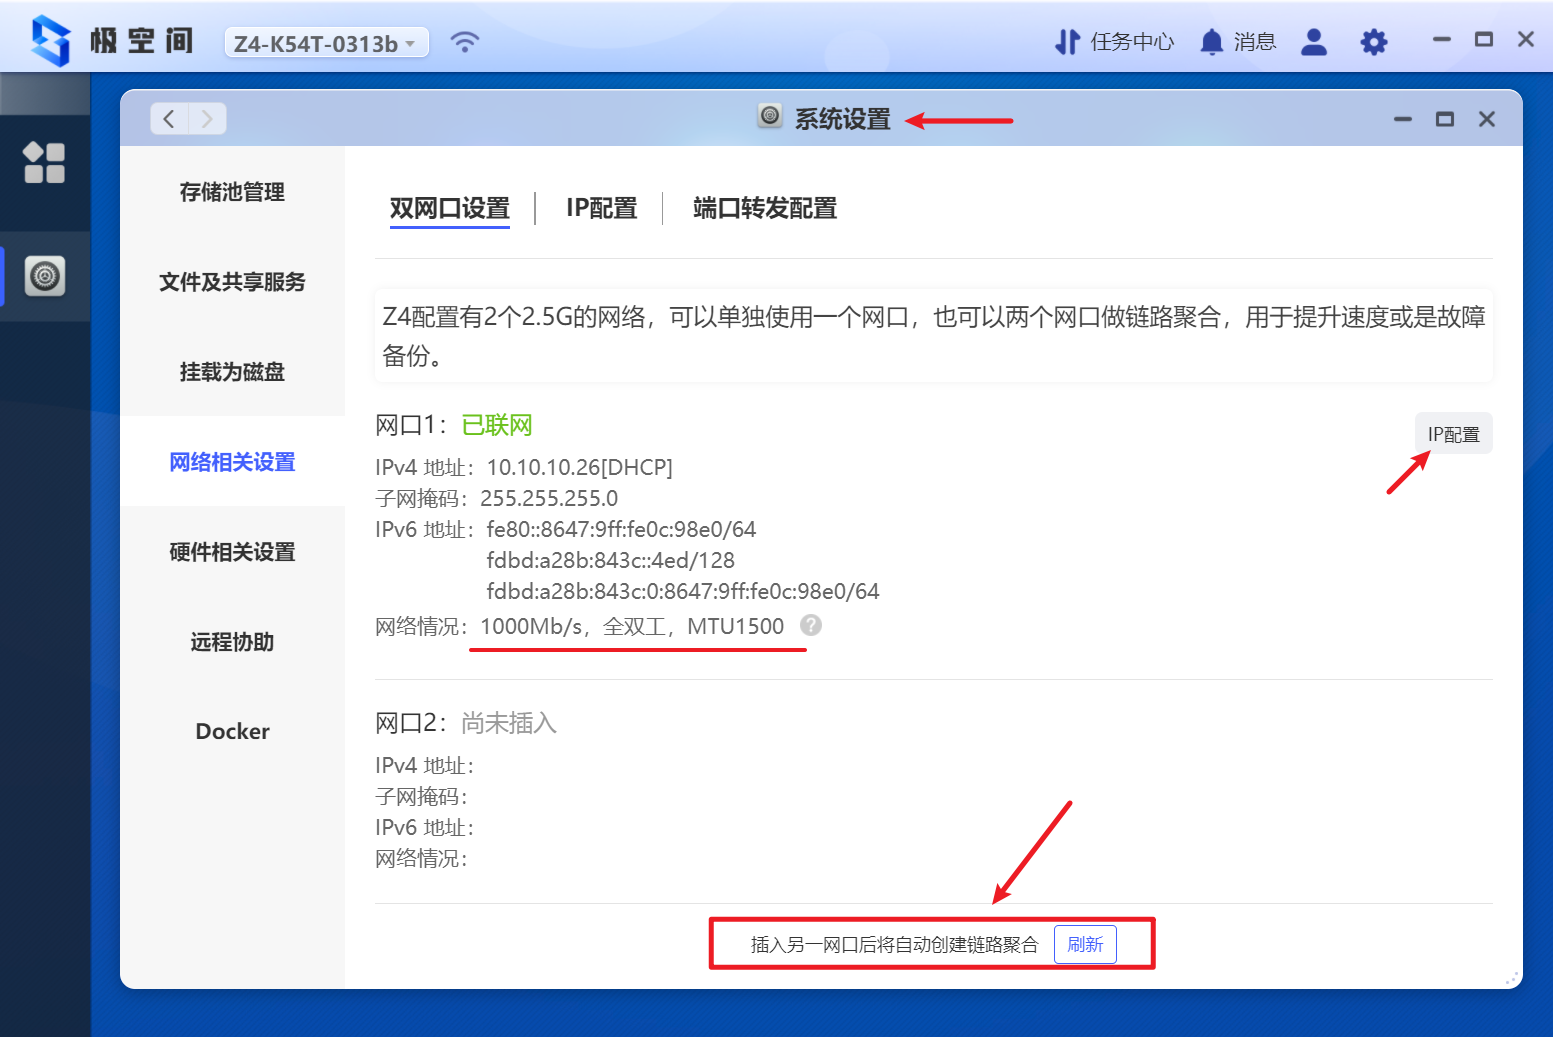
Task: Click the help question mark beside MTU1500
Action: click(810, 625)
